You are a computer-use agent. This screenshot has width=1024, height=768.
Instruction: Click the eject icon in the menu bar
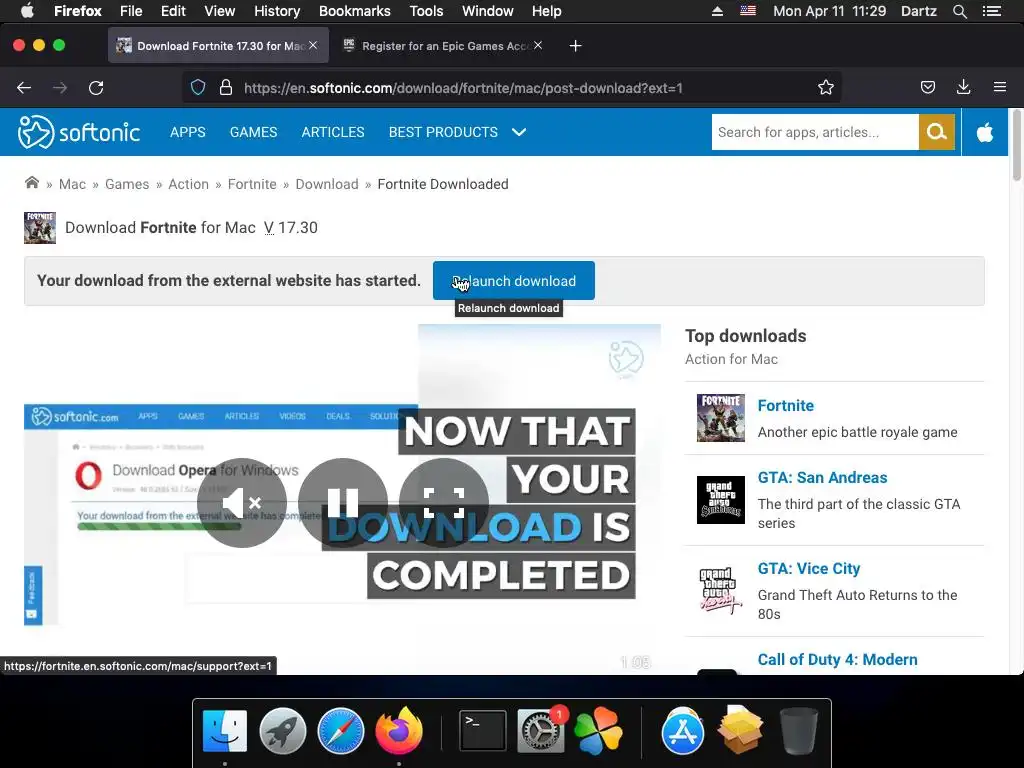pyautogui.click(x=717, y=11)
